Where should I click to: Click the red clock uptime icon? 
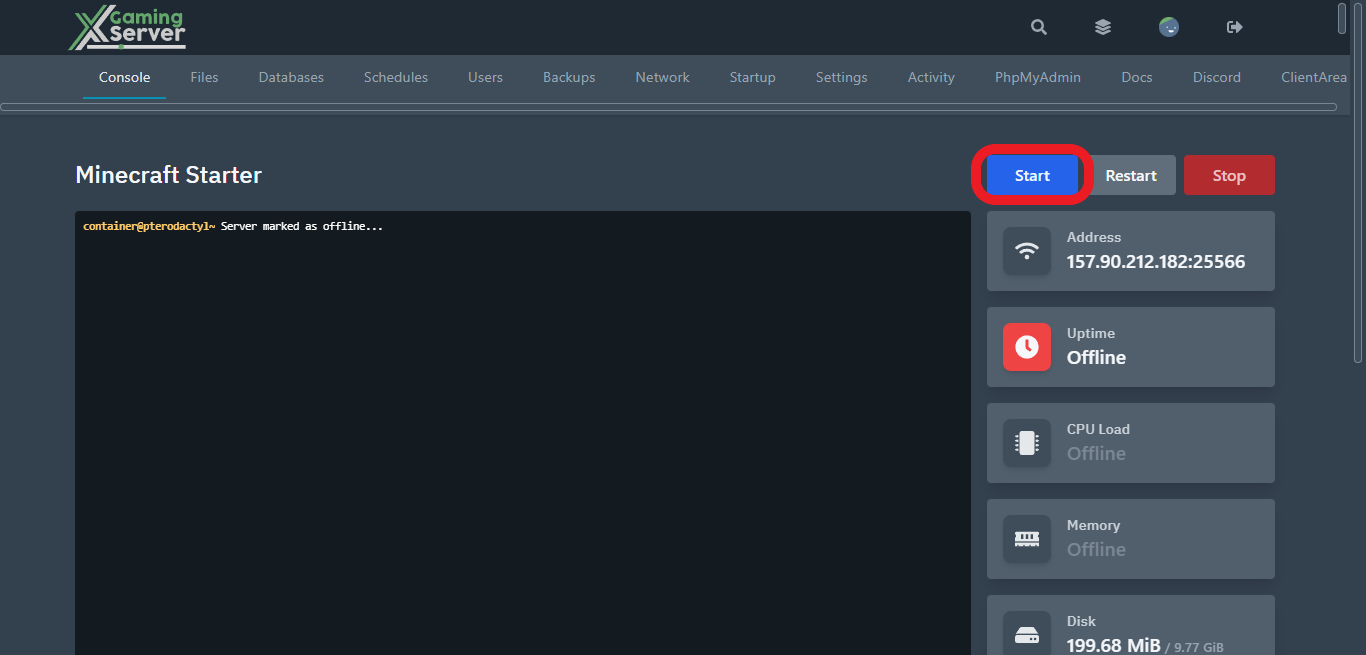tap(1027, 347)
